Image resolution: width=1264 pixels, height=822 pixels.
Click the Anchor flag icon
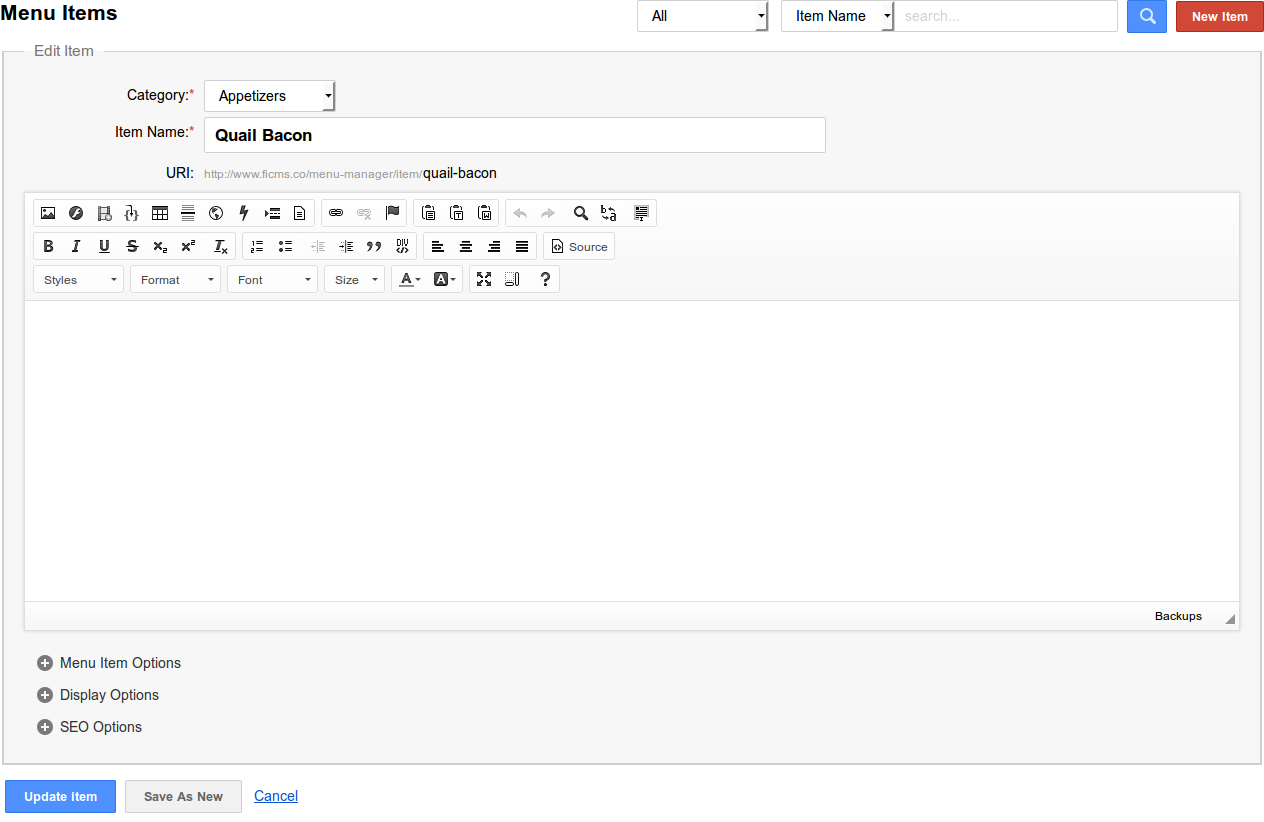point(392,213)
